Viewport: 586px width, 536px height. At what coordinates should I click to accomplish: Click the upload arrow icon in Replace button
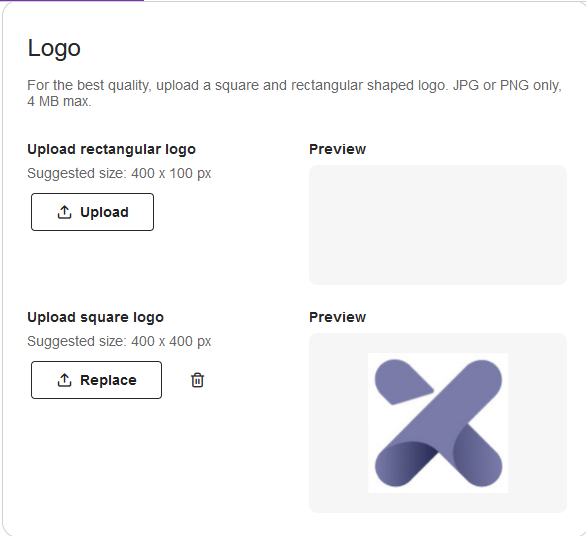[x=64, y=380]
